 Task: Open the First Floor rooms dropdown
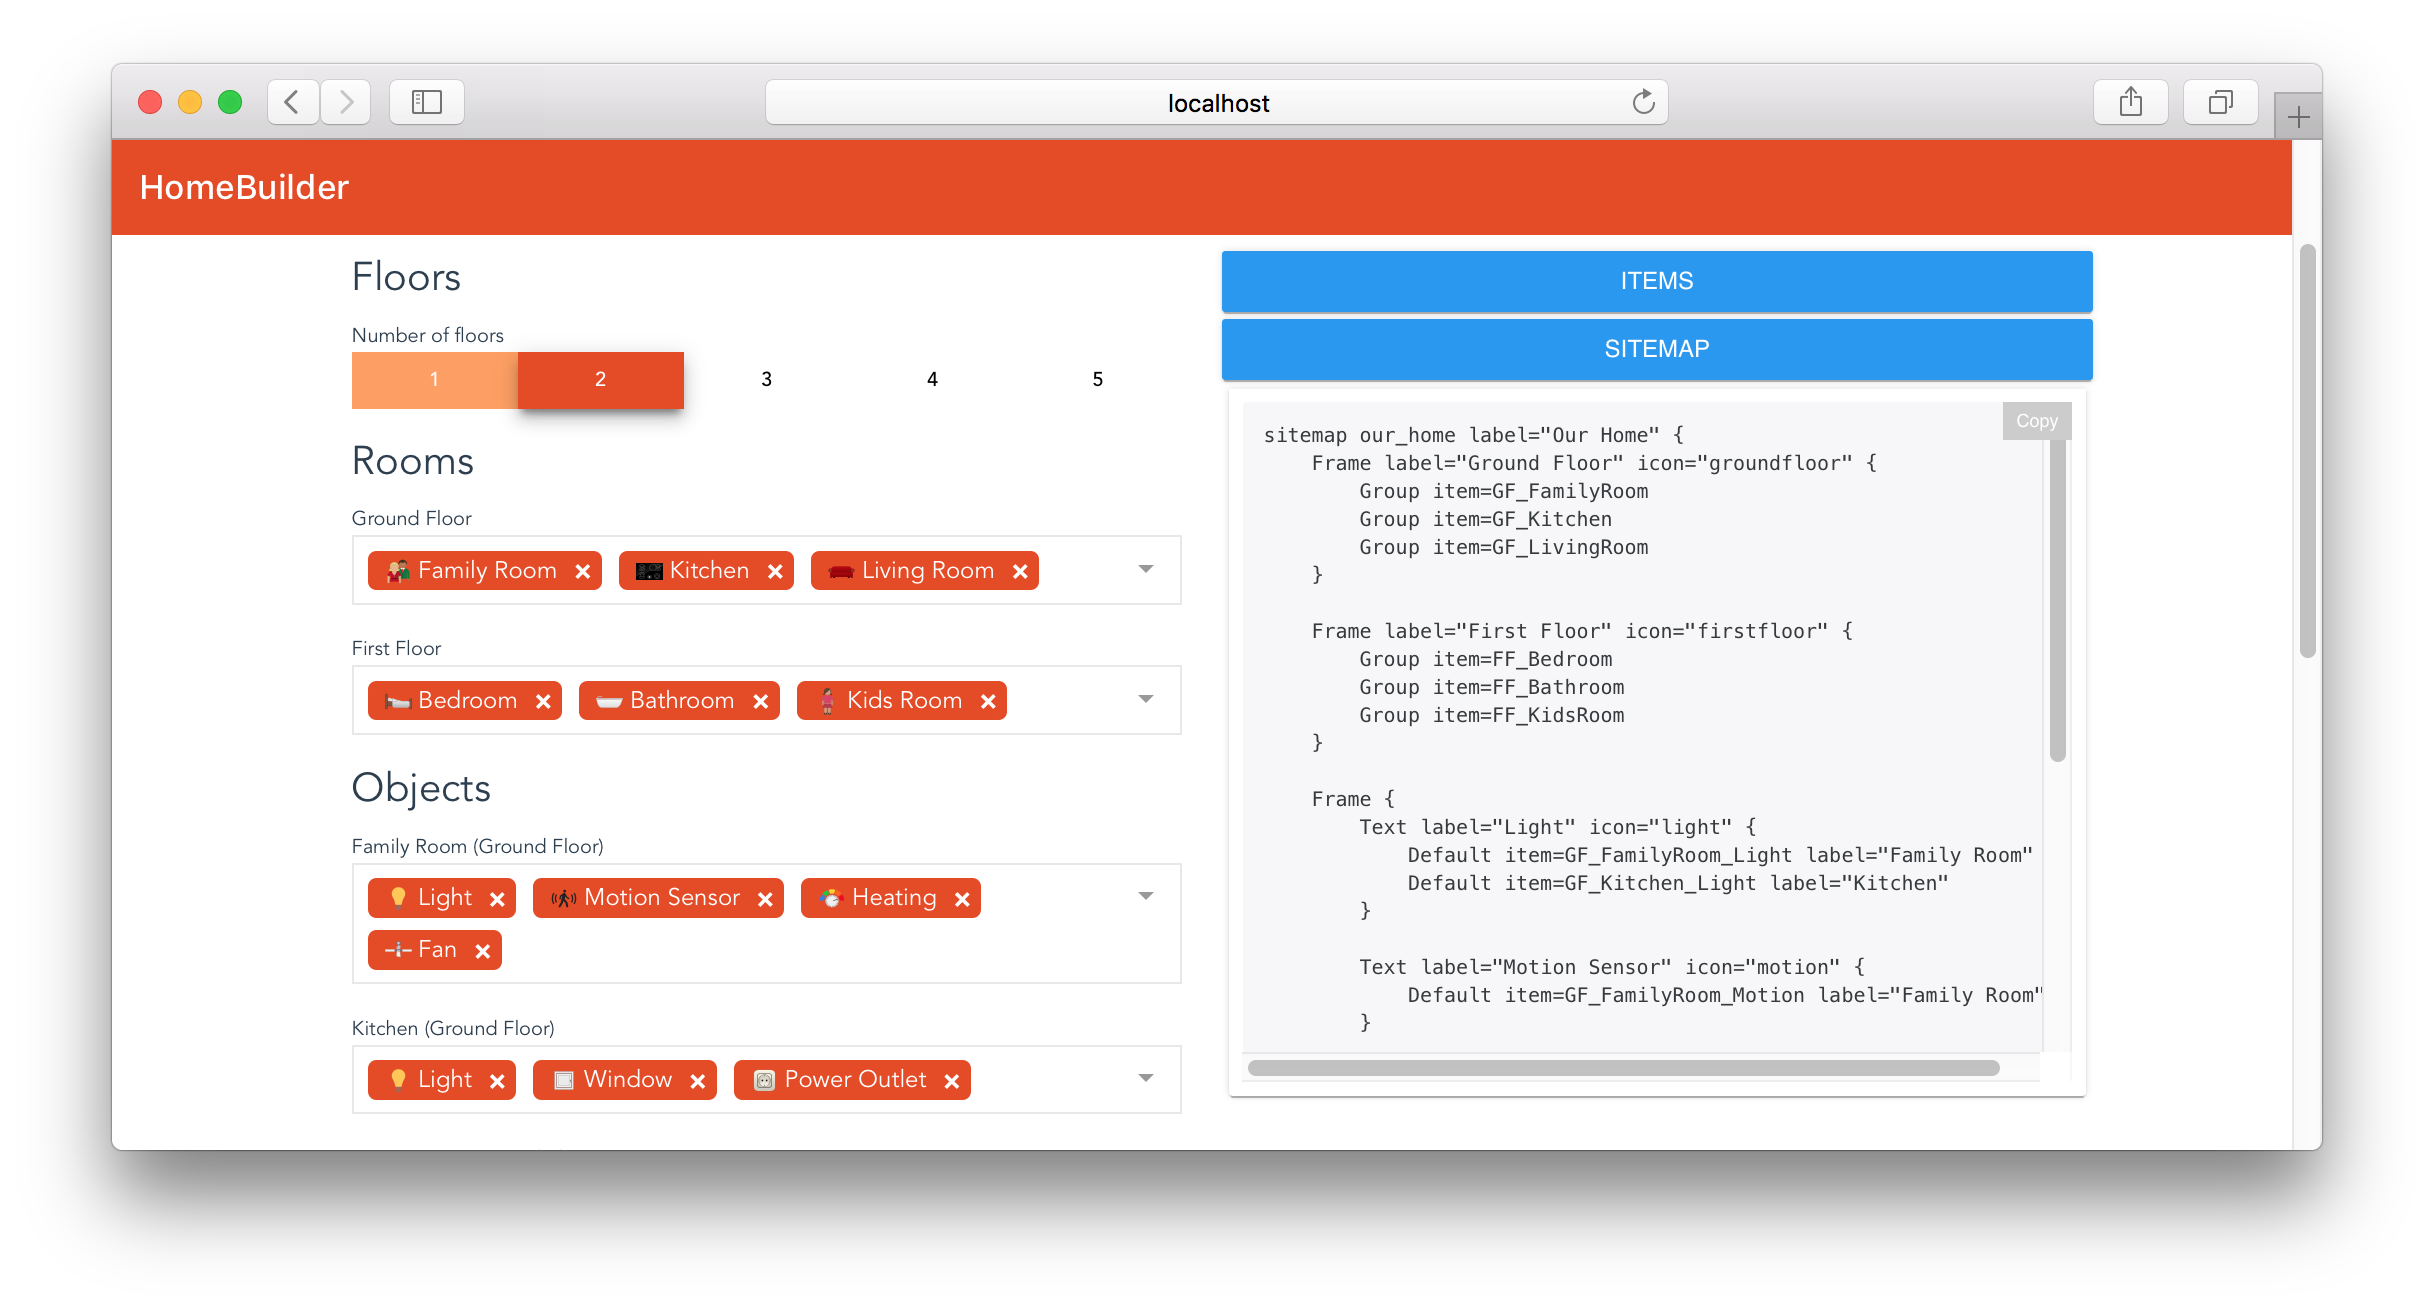point(1146,699)
